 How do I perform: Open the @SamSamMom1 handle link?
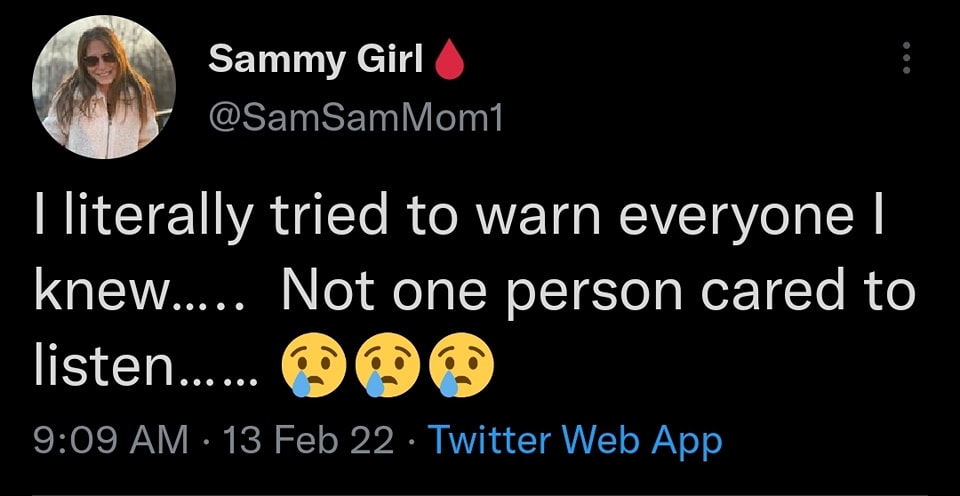(x=355, y=119)
